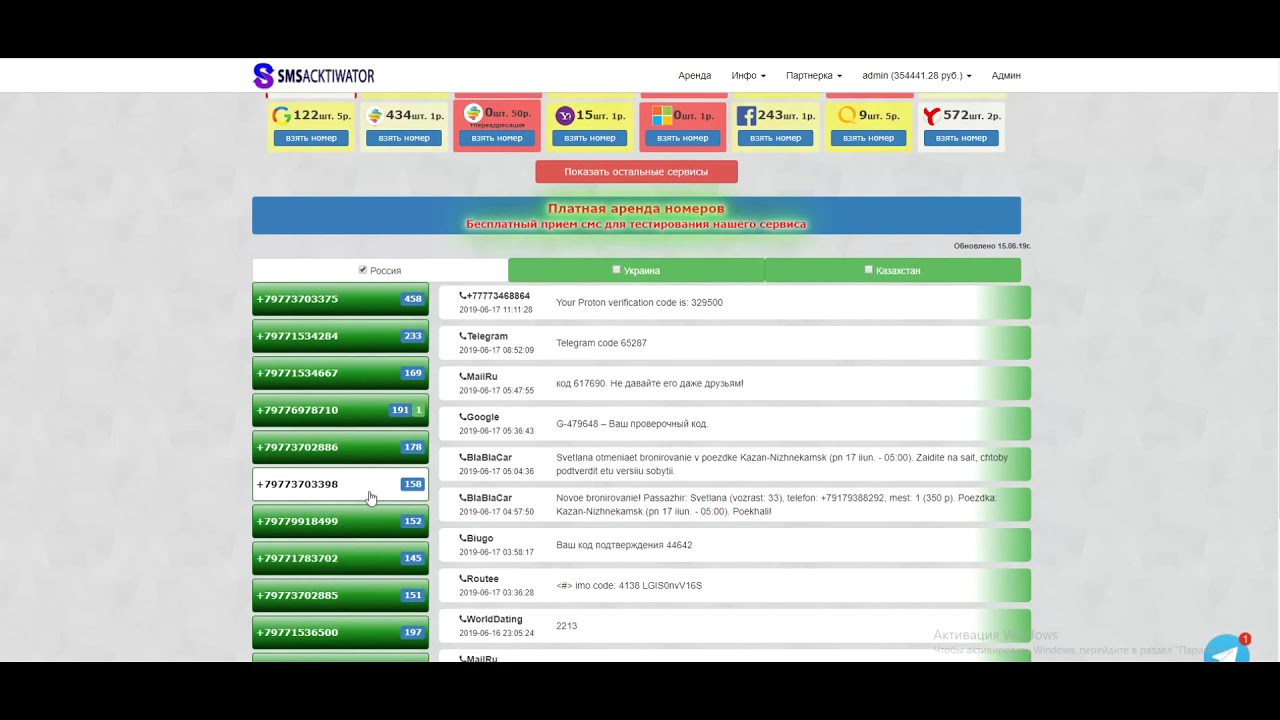Screen dimensions: 1280x720
Task: Select number +79776978710
Action: pyautogui.click(x=340, y=410)
